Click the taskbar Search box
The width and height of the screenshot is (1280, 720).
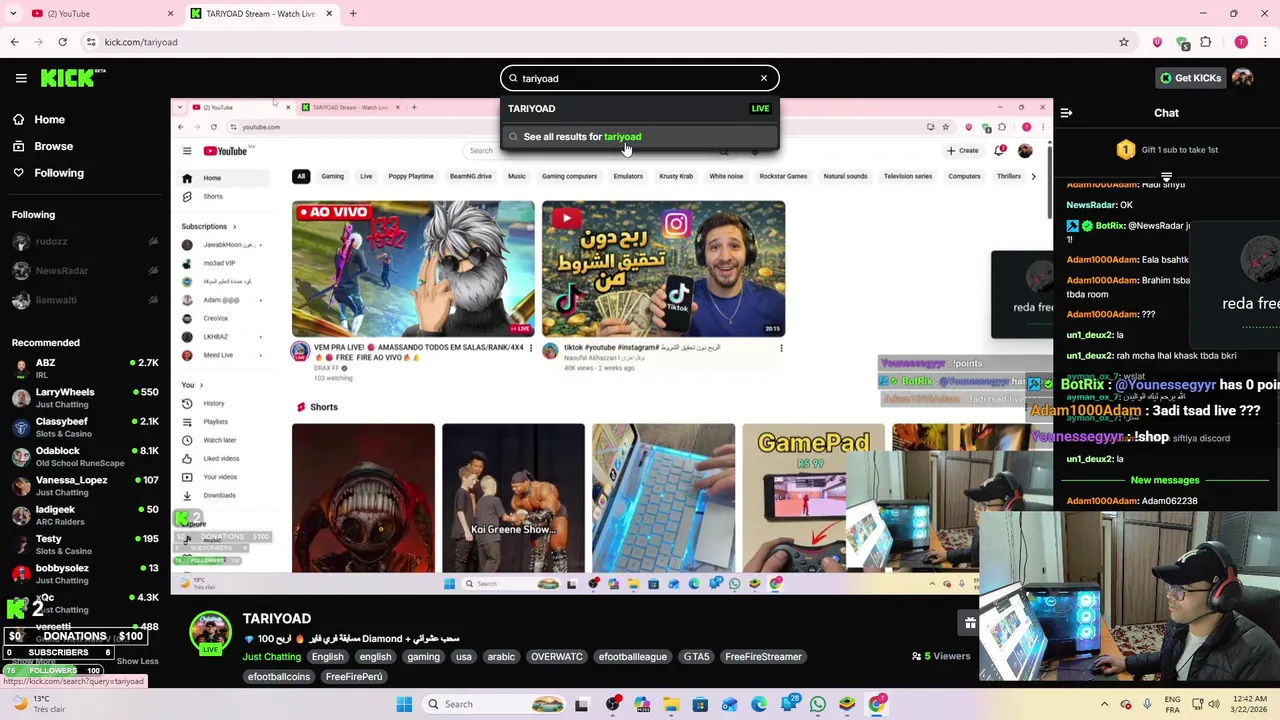pyautogui.click(x=493, y=704)
